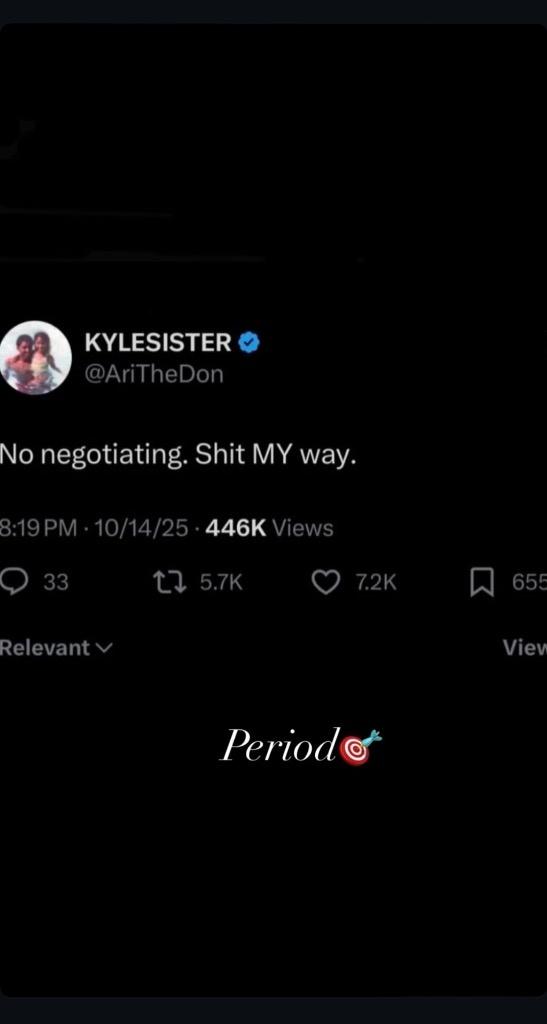
Task: Open the KYLESISTER profile picture
Action: (35, 357)
